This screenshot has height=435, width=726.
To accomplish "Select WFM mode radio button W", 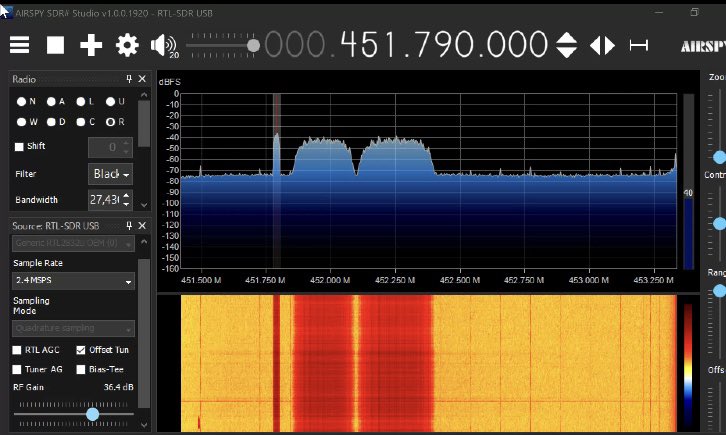I will (x=21, y=122).
